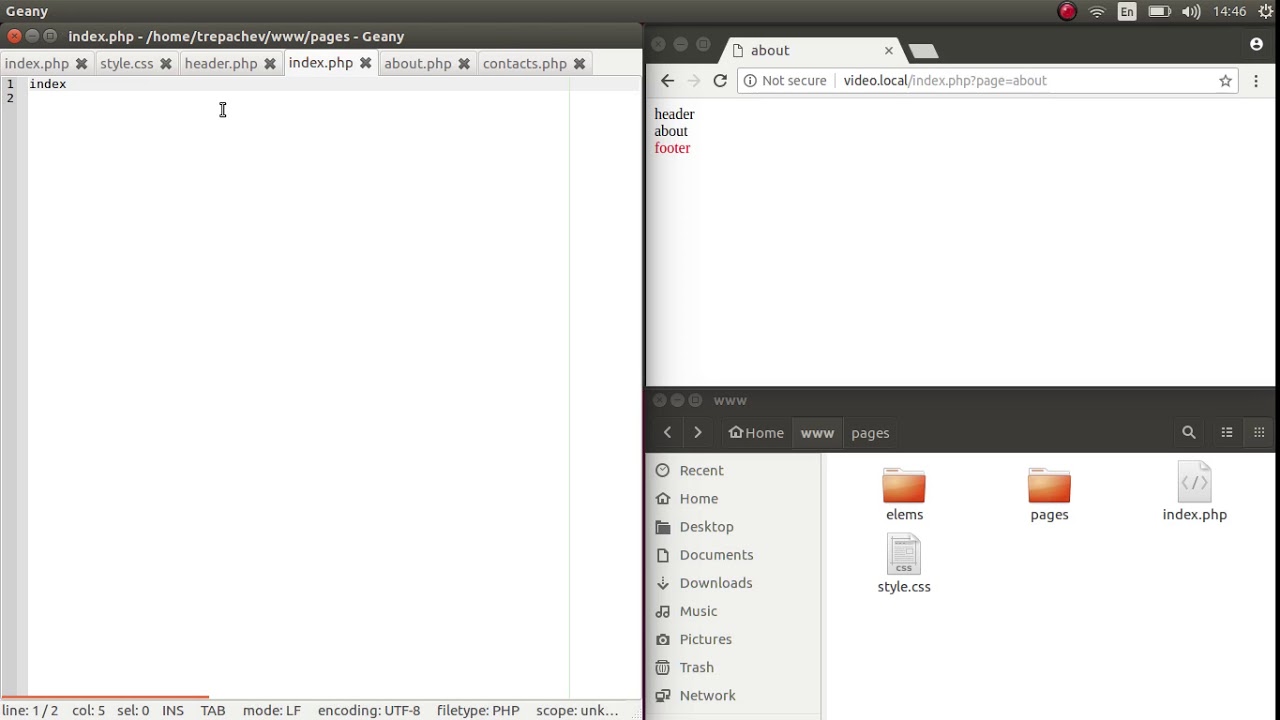Switch to the about.php tab
Viewport: 1280px width, 720px height.
(418, 63)
